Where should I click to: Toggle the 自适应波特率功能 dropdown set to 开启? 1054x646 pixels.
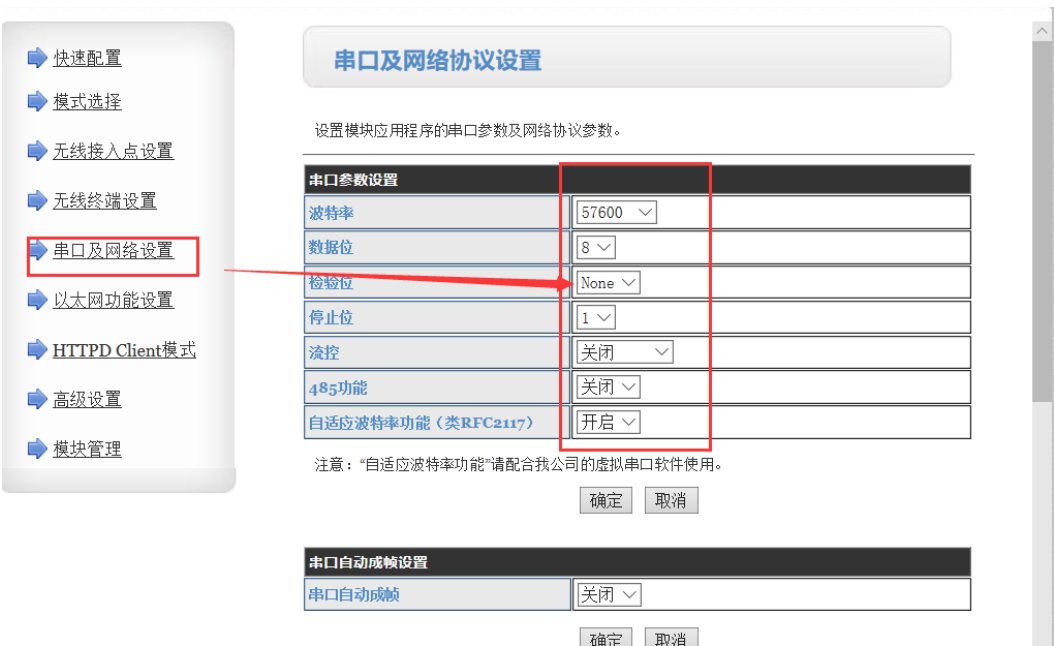pos(608,422)
